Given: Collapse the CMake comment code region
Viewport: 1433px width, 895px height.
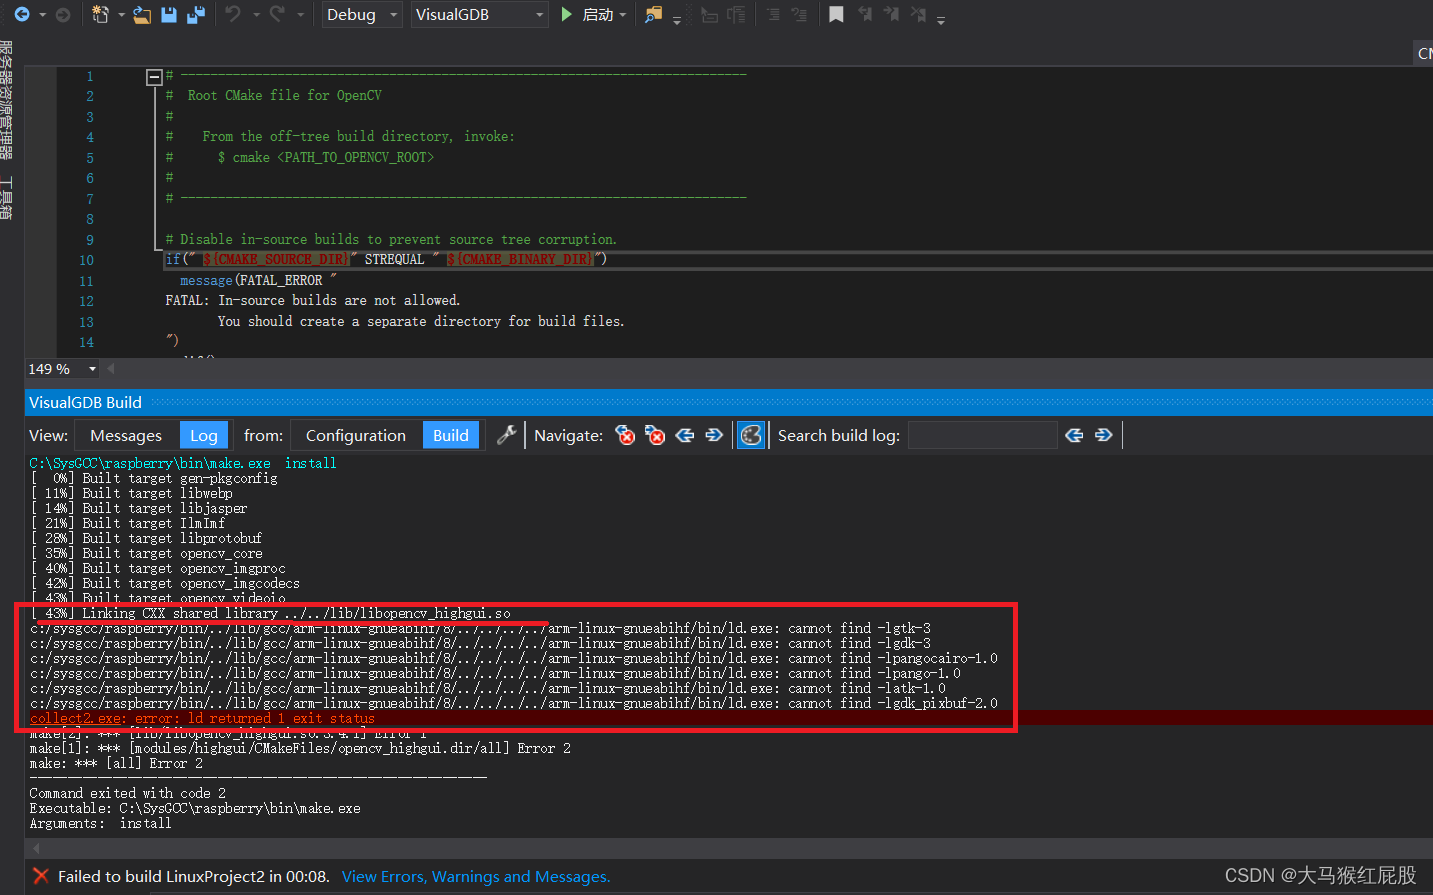Looking at the screenshot, I should coord(154,76).
